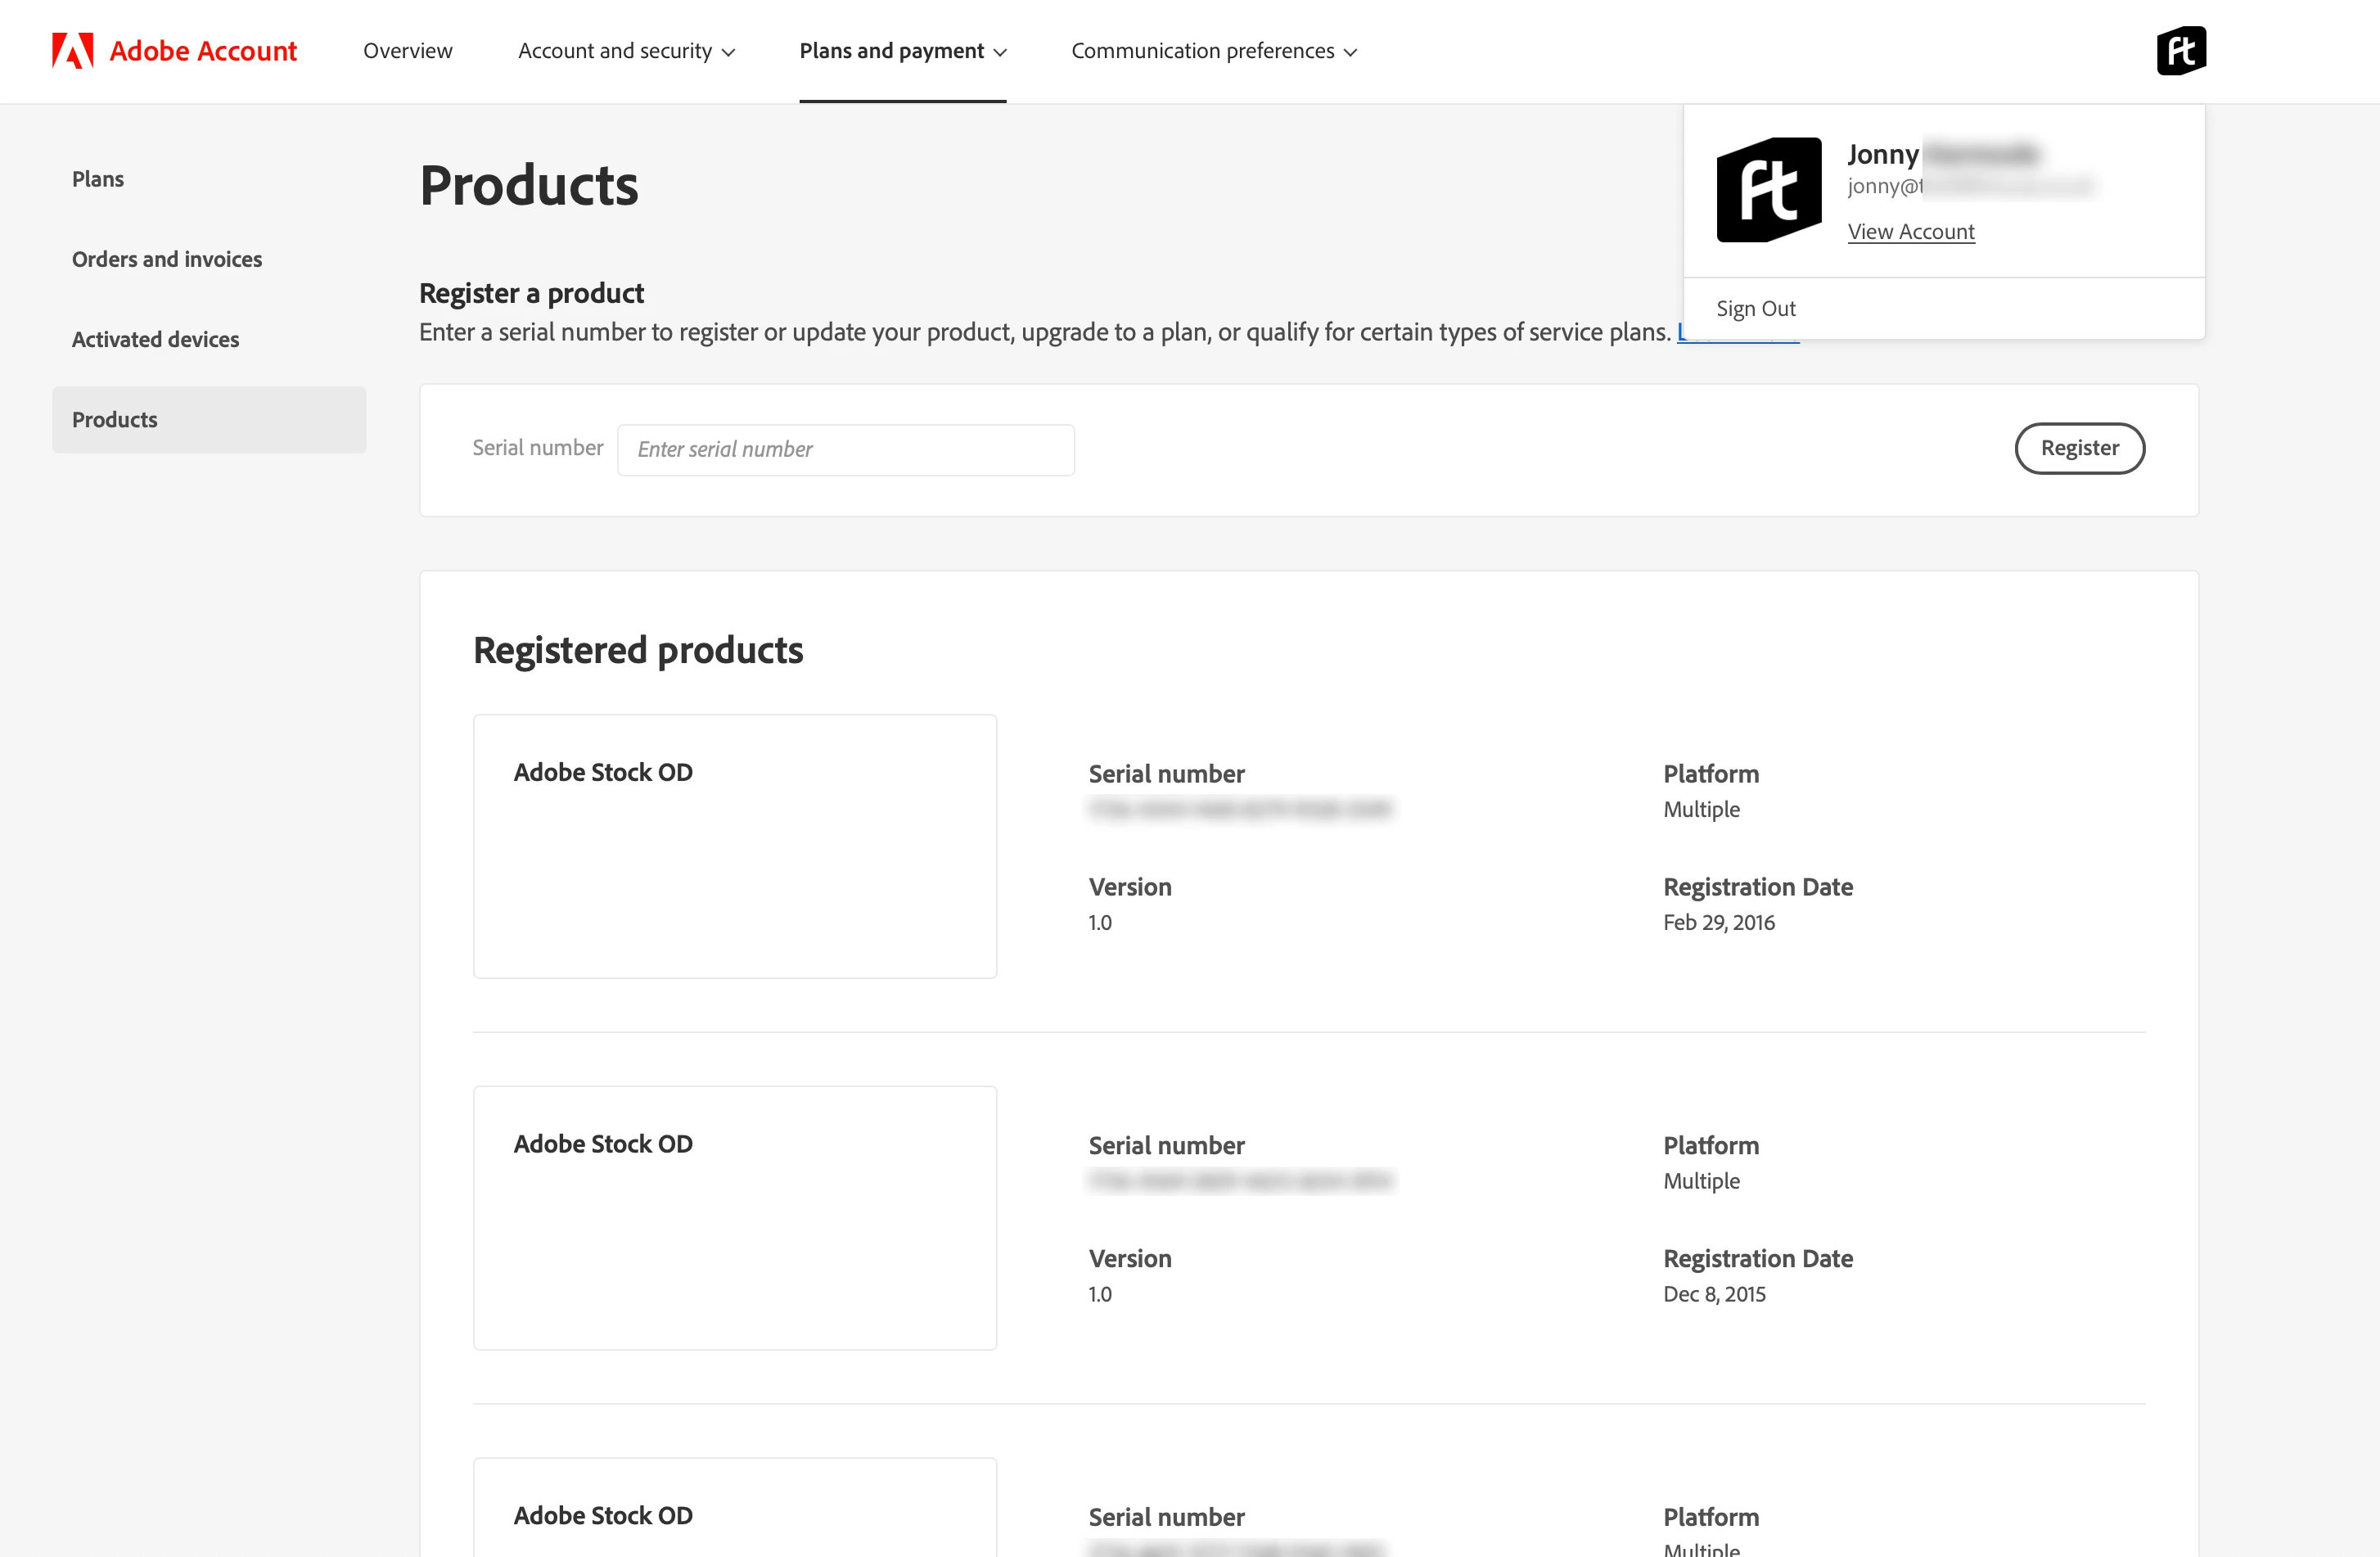
Task: Open the Plans and payment dropdown
Action: pyautogui.click(x=902, y=51)
